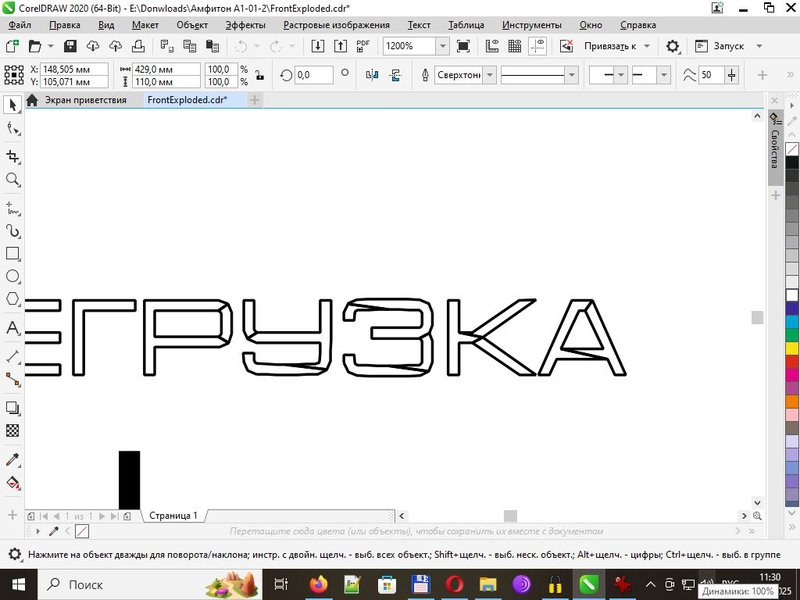Save the document with the floppy icon
Viewport: 800px width, 600px height.
coord(70,46)
